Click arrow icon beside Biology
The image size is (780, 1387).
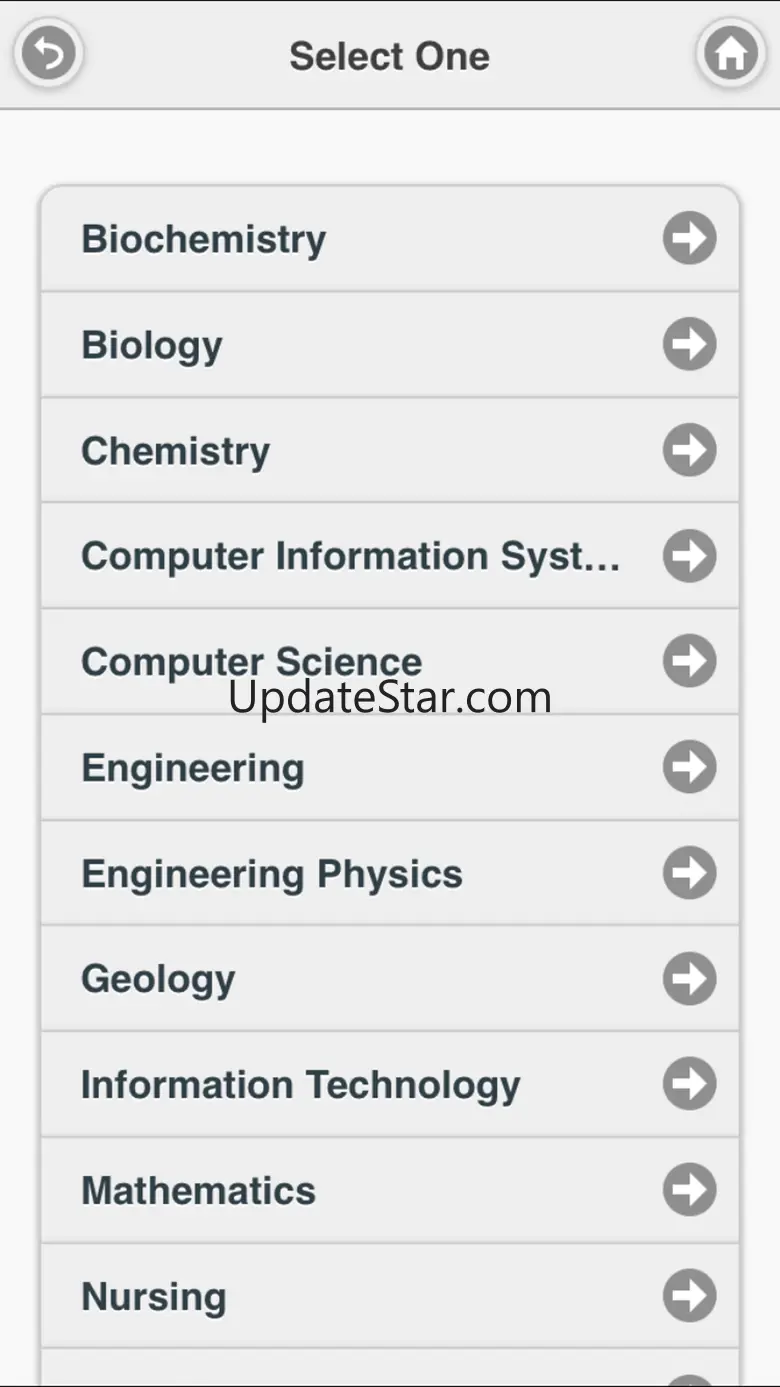point(689,344)
